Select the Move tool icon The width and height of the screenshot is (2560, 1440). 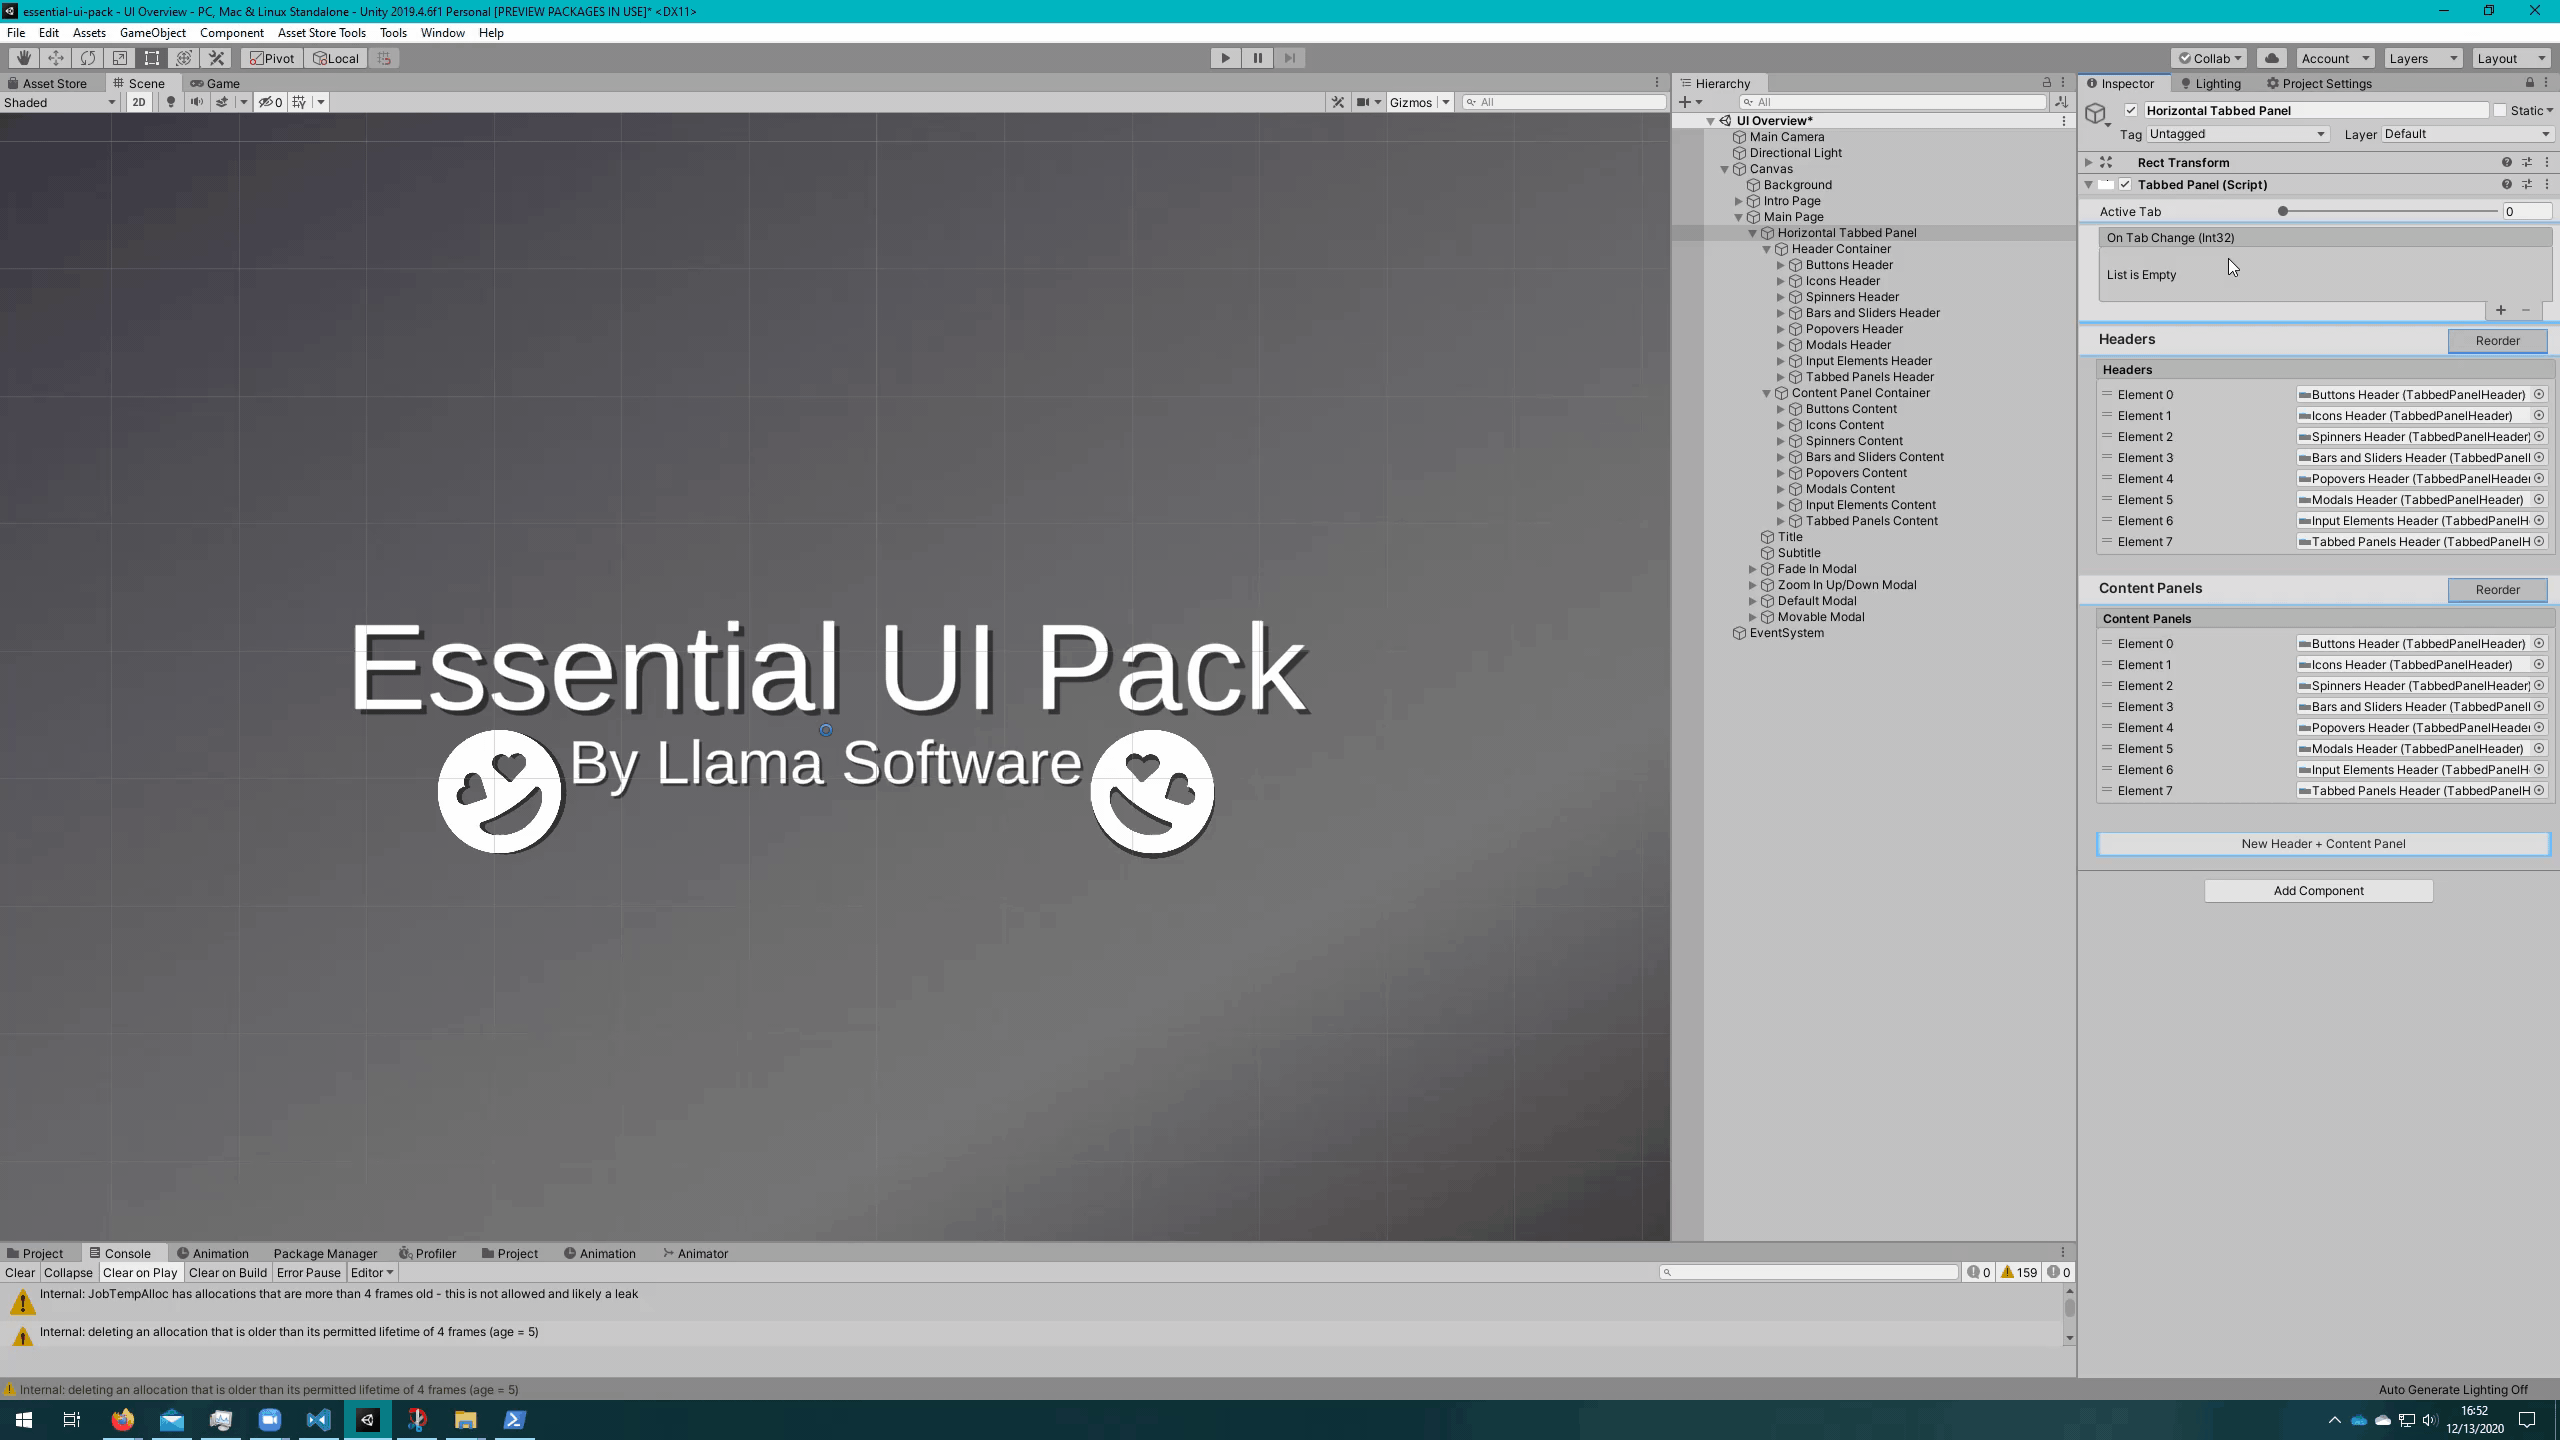coord(56,58)
